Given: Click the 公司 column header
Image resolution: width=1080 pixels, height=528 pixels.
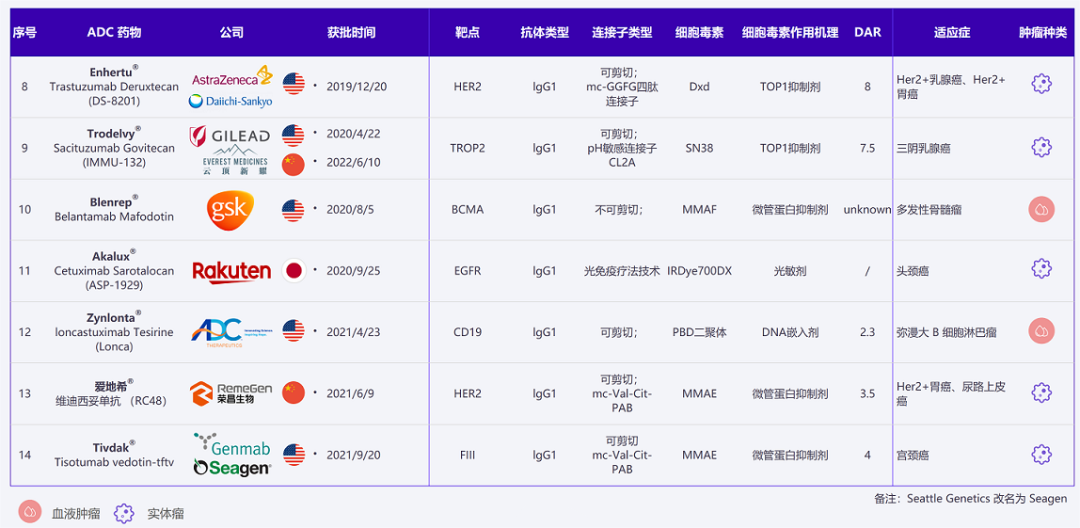Looking at the screenshot, I should (231, 33).
